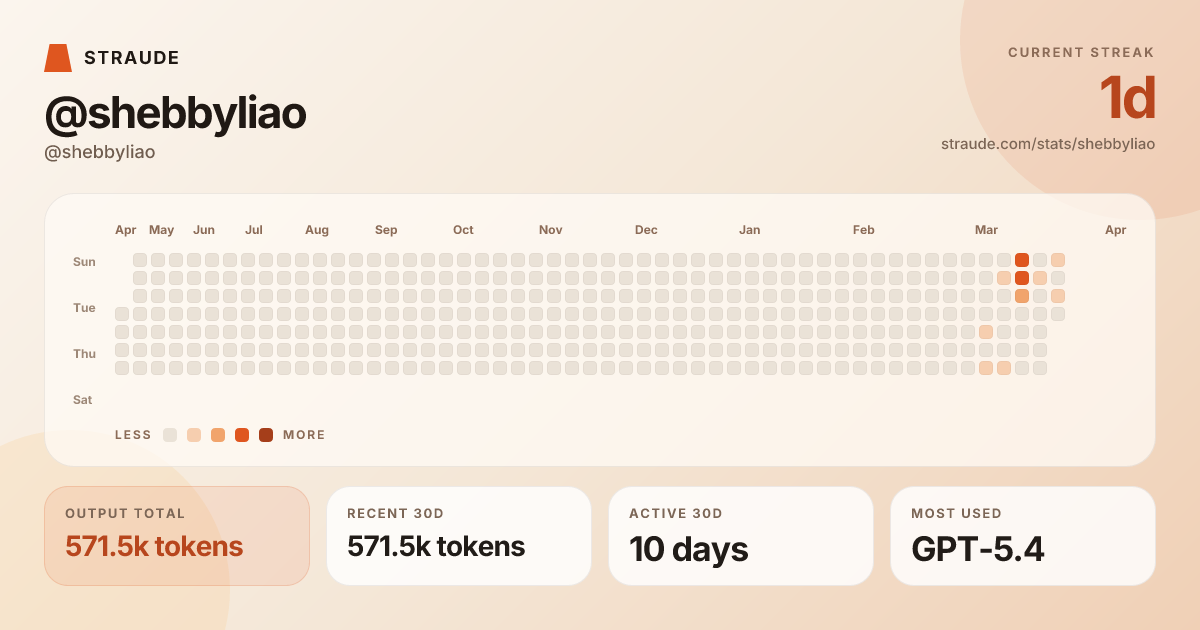Click the Mar month label on heatmap

click(986, 230)
